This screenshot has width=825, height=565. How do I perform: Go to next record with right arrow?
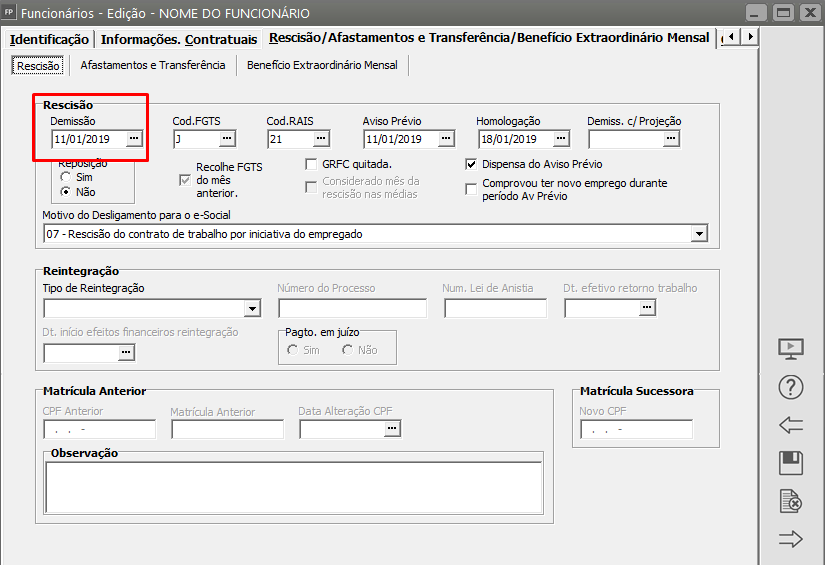791,539
